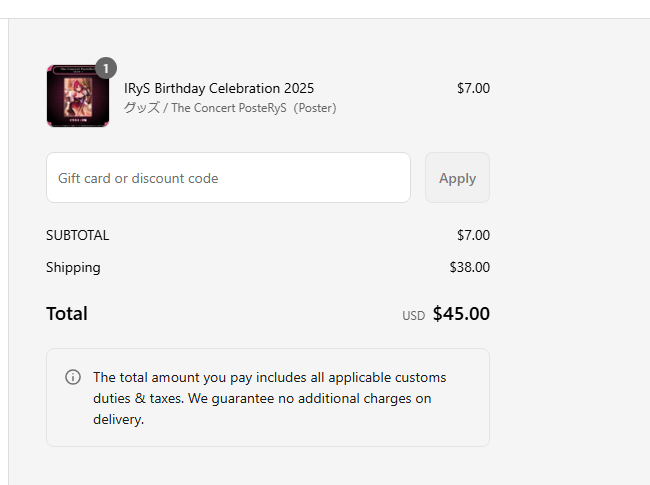Image resolution: width=650 pixels, height=485 pixels.
Task: Click the $38.00 shipping cost
Action: (469, 267)
